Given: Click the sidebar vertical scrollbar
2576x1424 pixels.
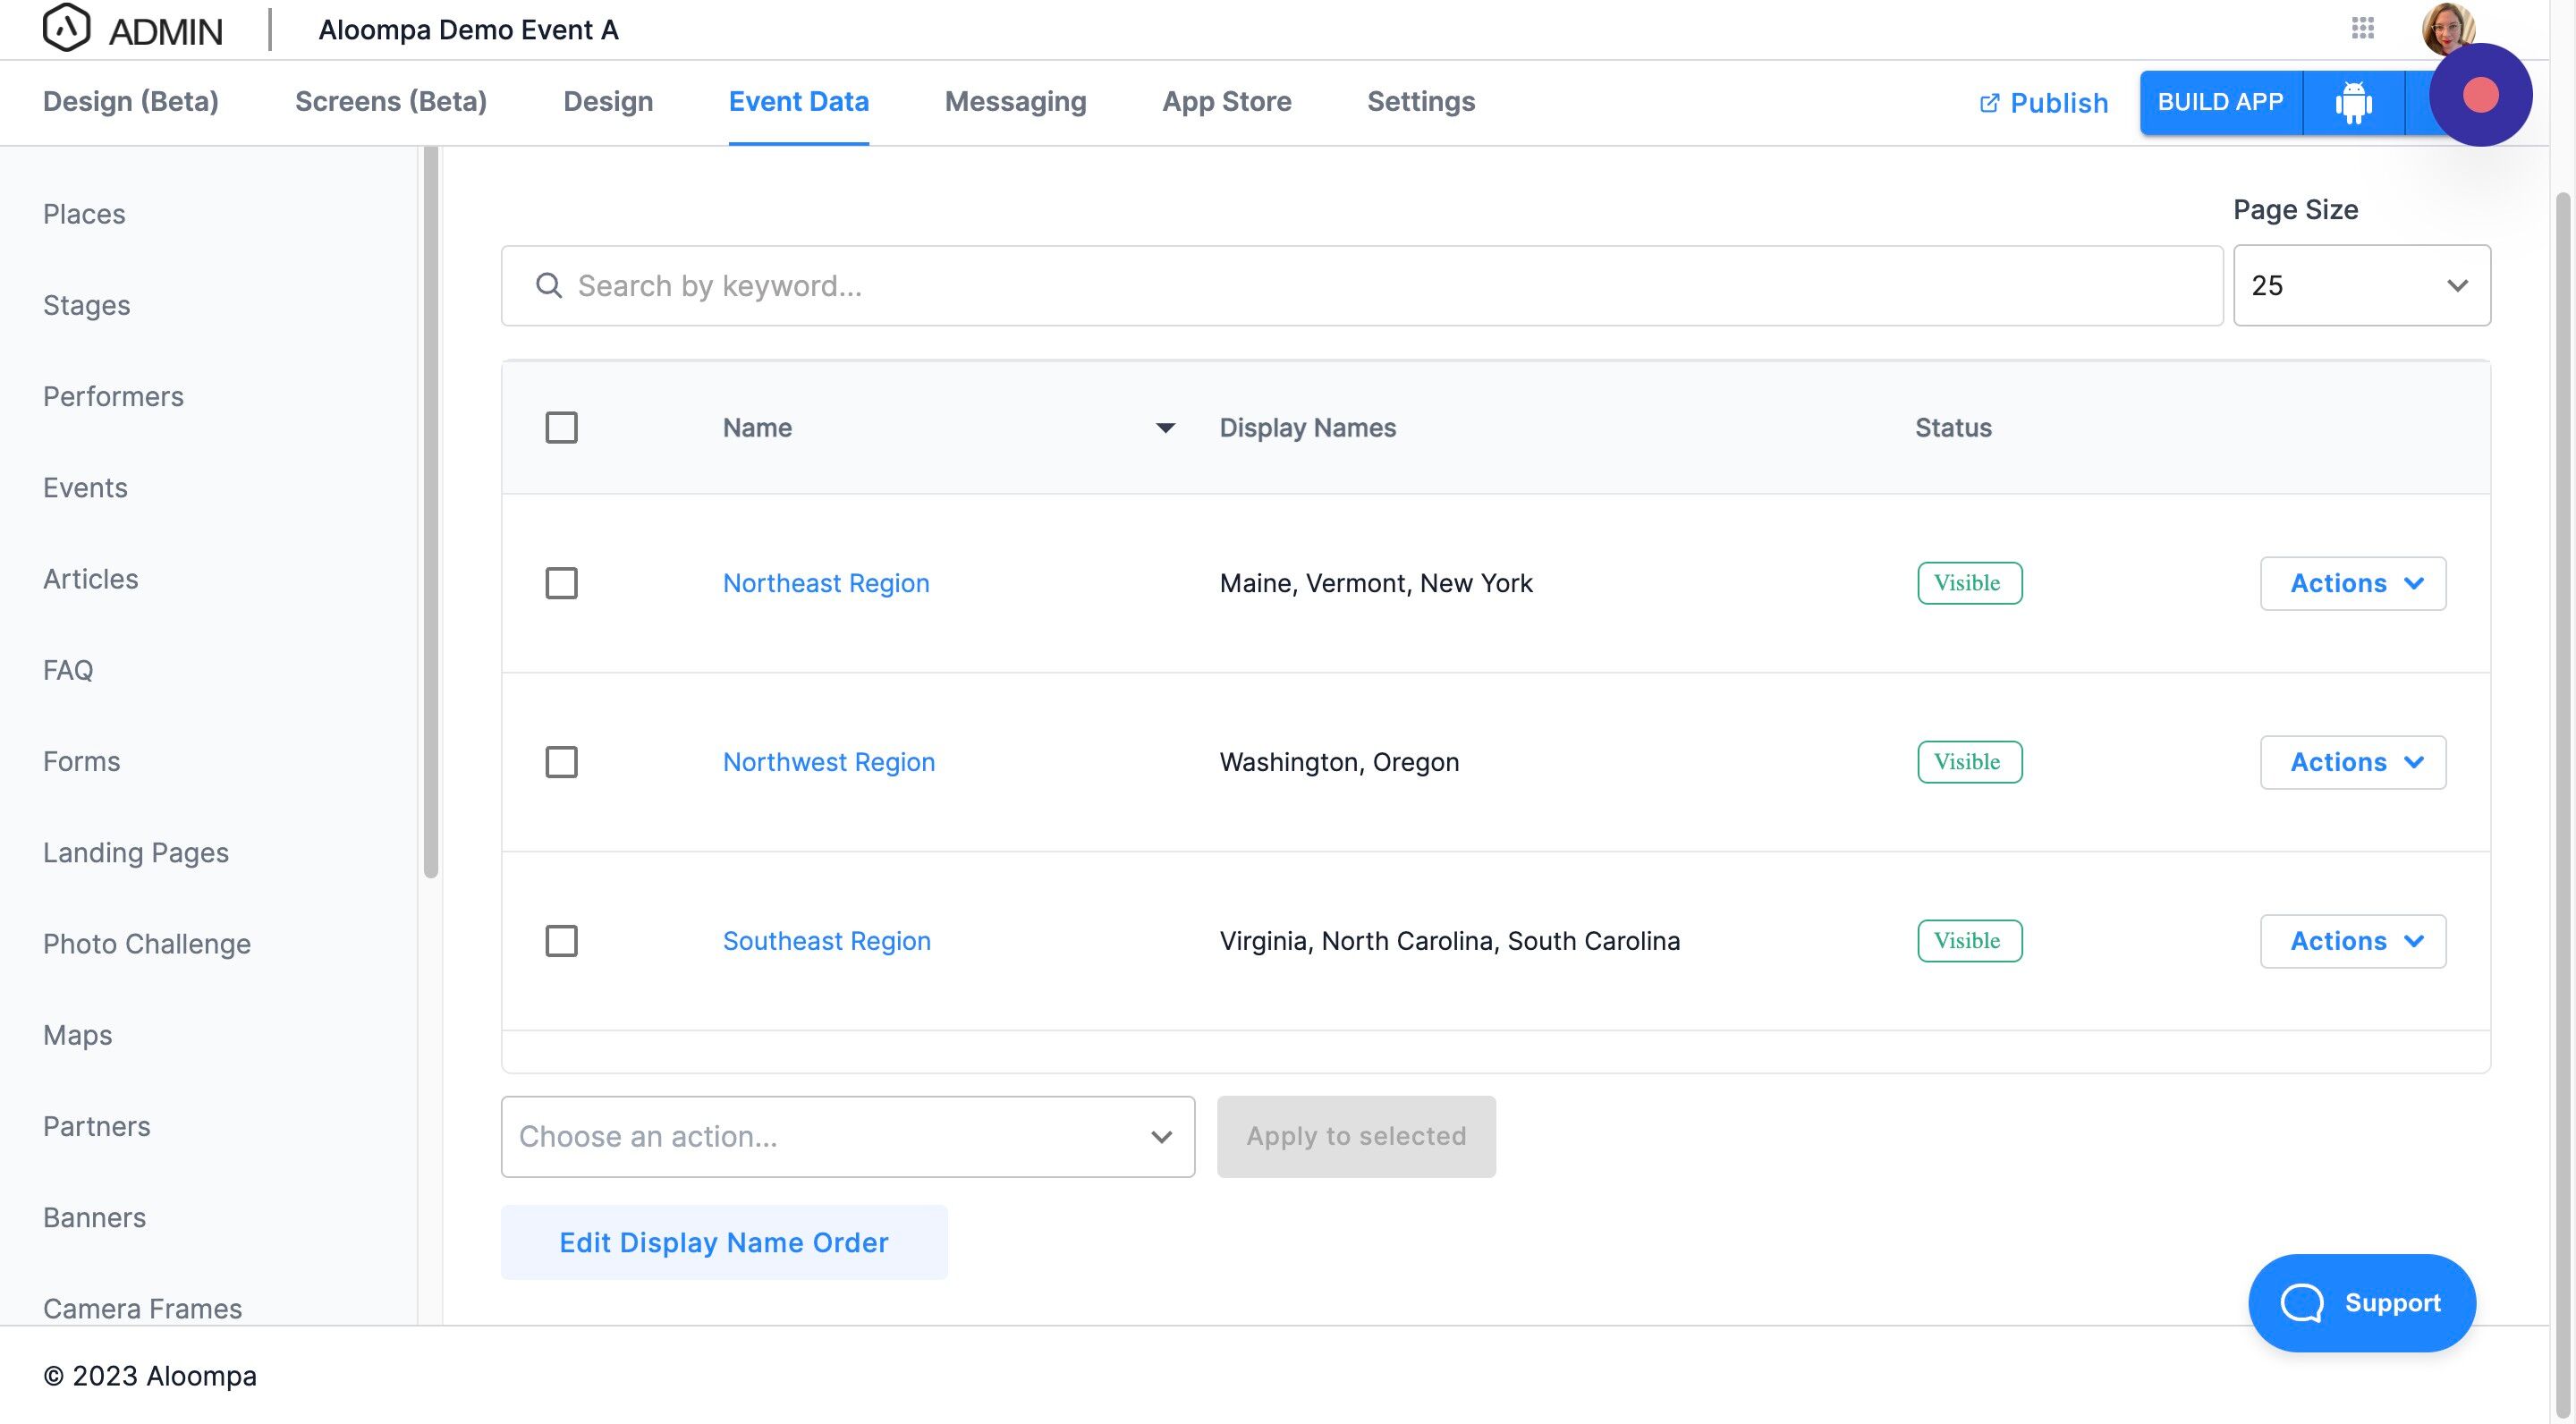Looking at the screenshot, I should pyautogui.click(x=431, y=512).
